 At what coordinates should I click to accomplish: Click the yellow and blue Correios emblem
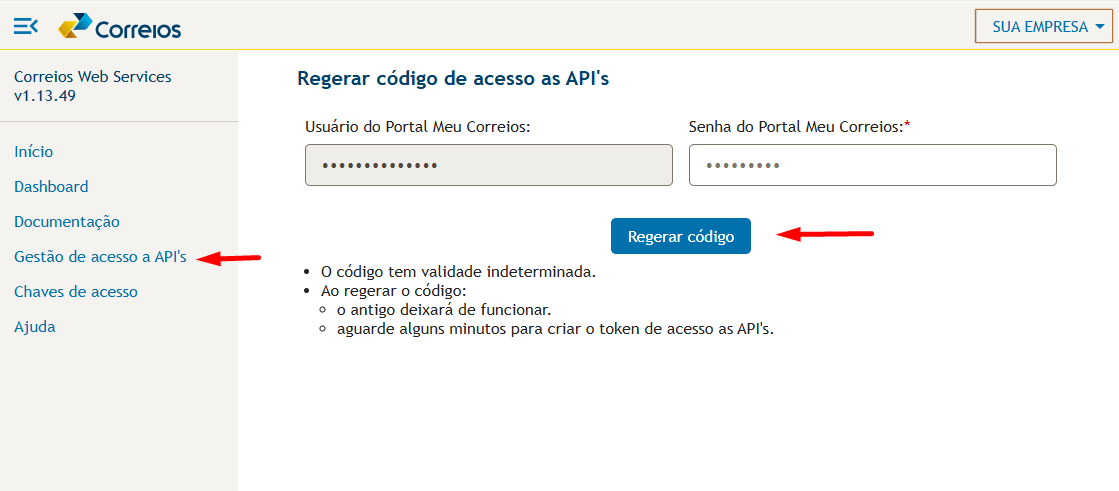pyautogui.click(x=75, y=26)
